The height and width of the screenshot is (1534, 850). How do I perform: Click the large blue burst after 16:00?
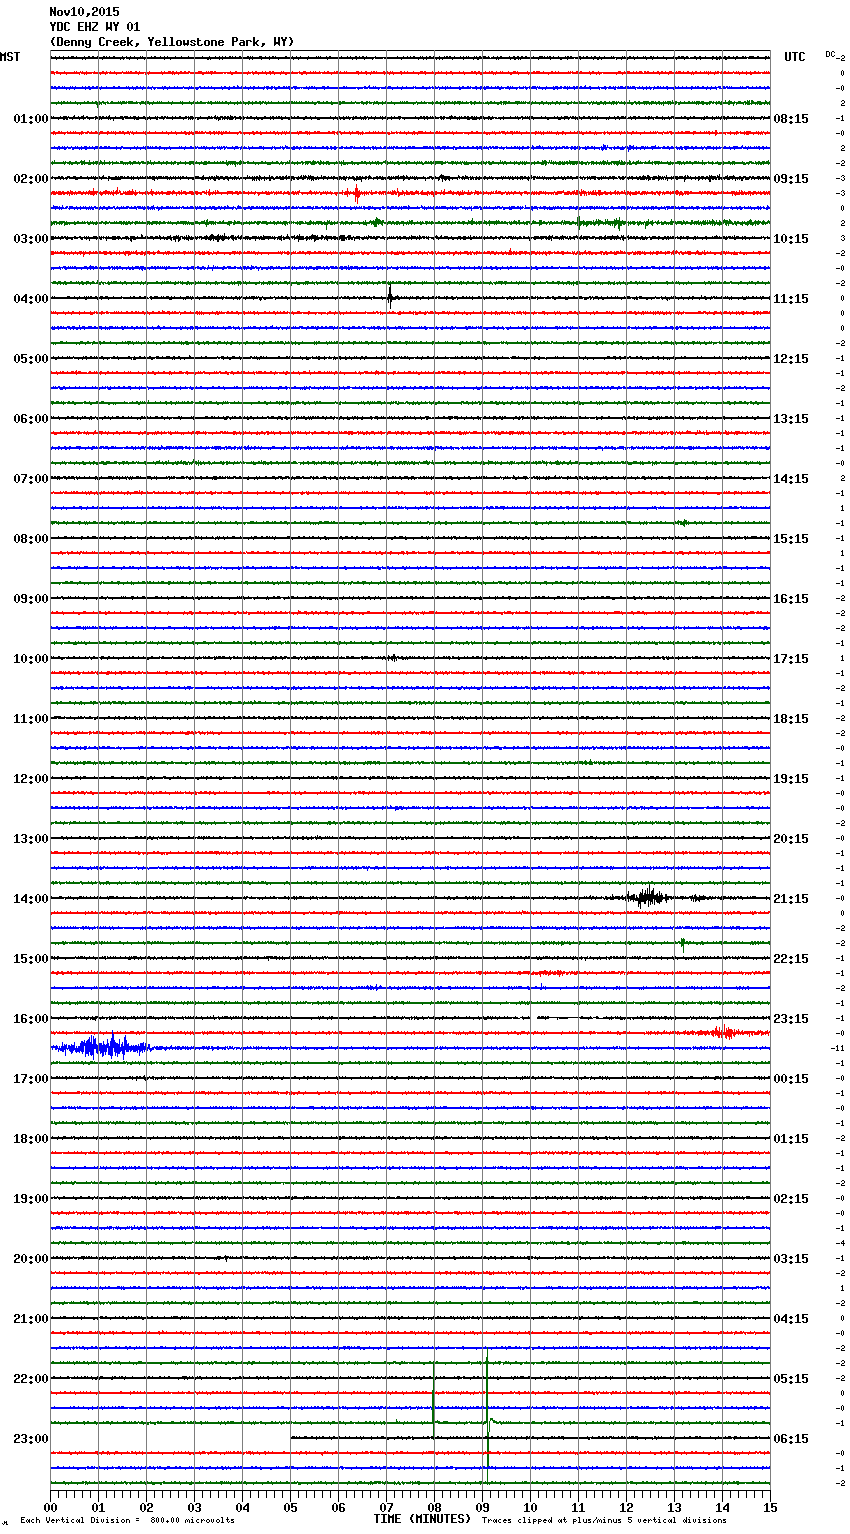102,1047
